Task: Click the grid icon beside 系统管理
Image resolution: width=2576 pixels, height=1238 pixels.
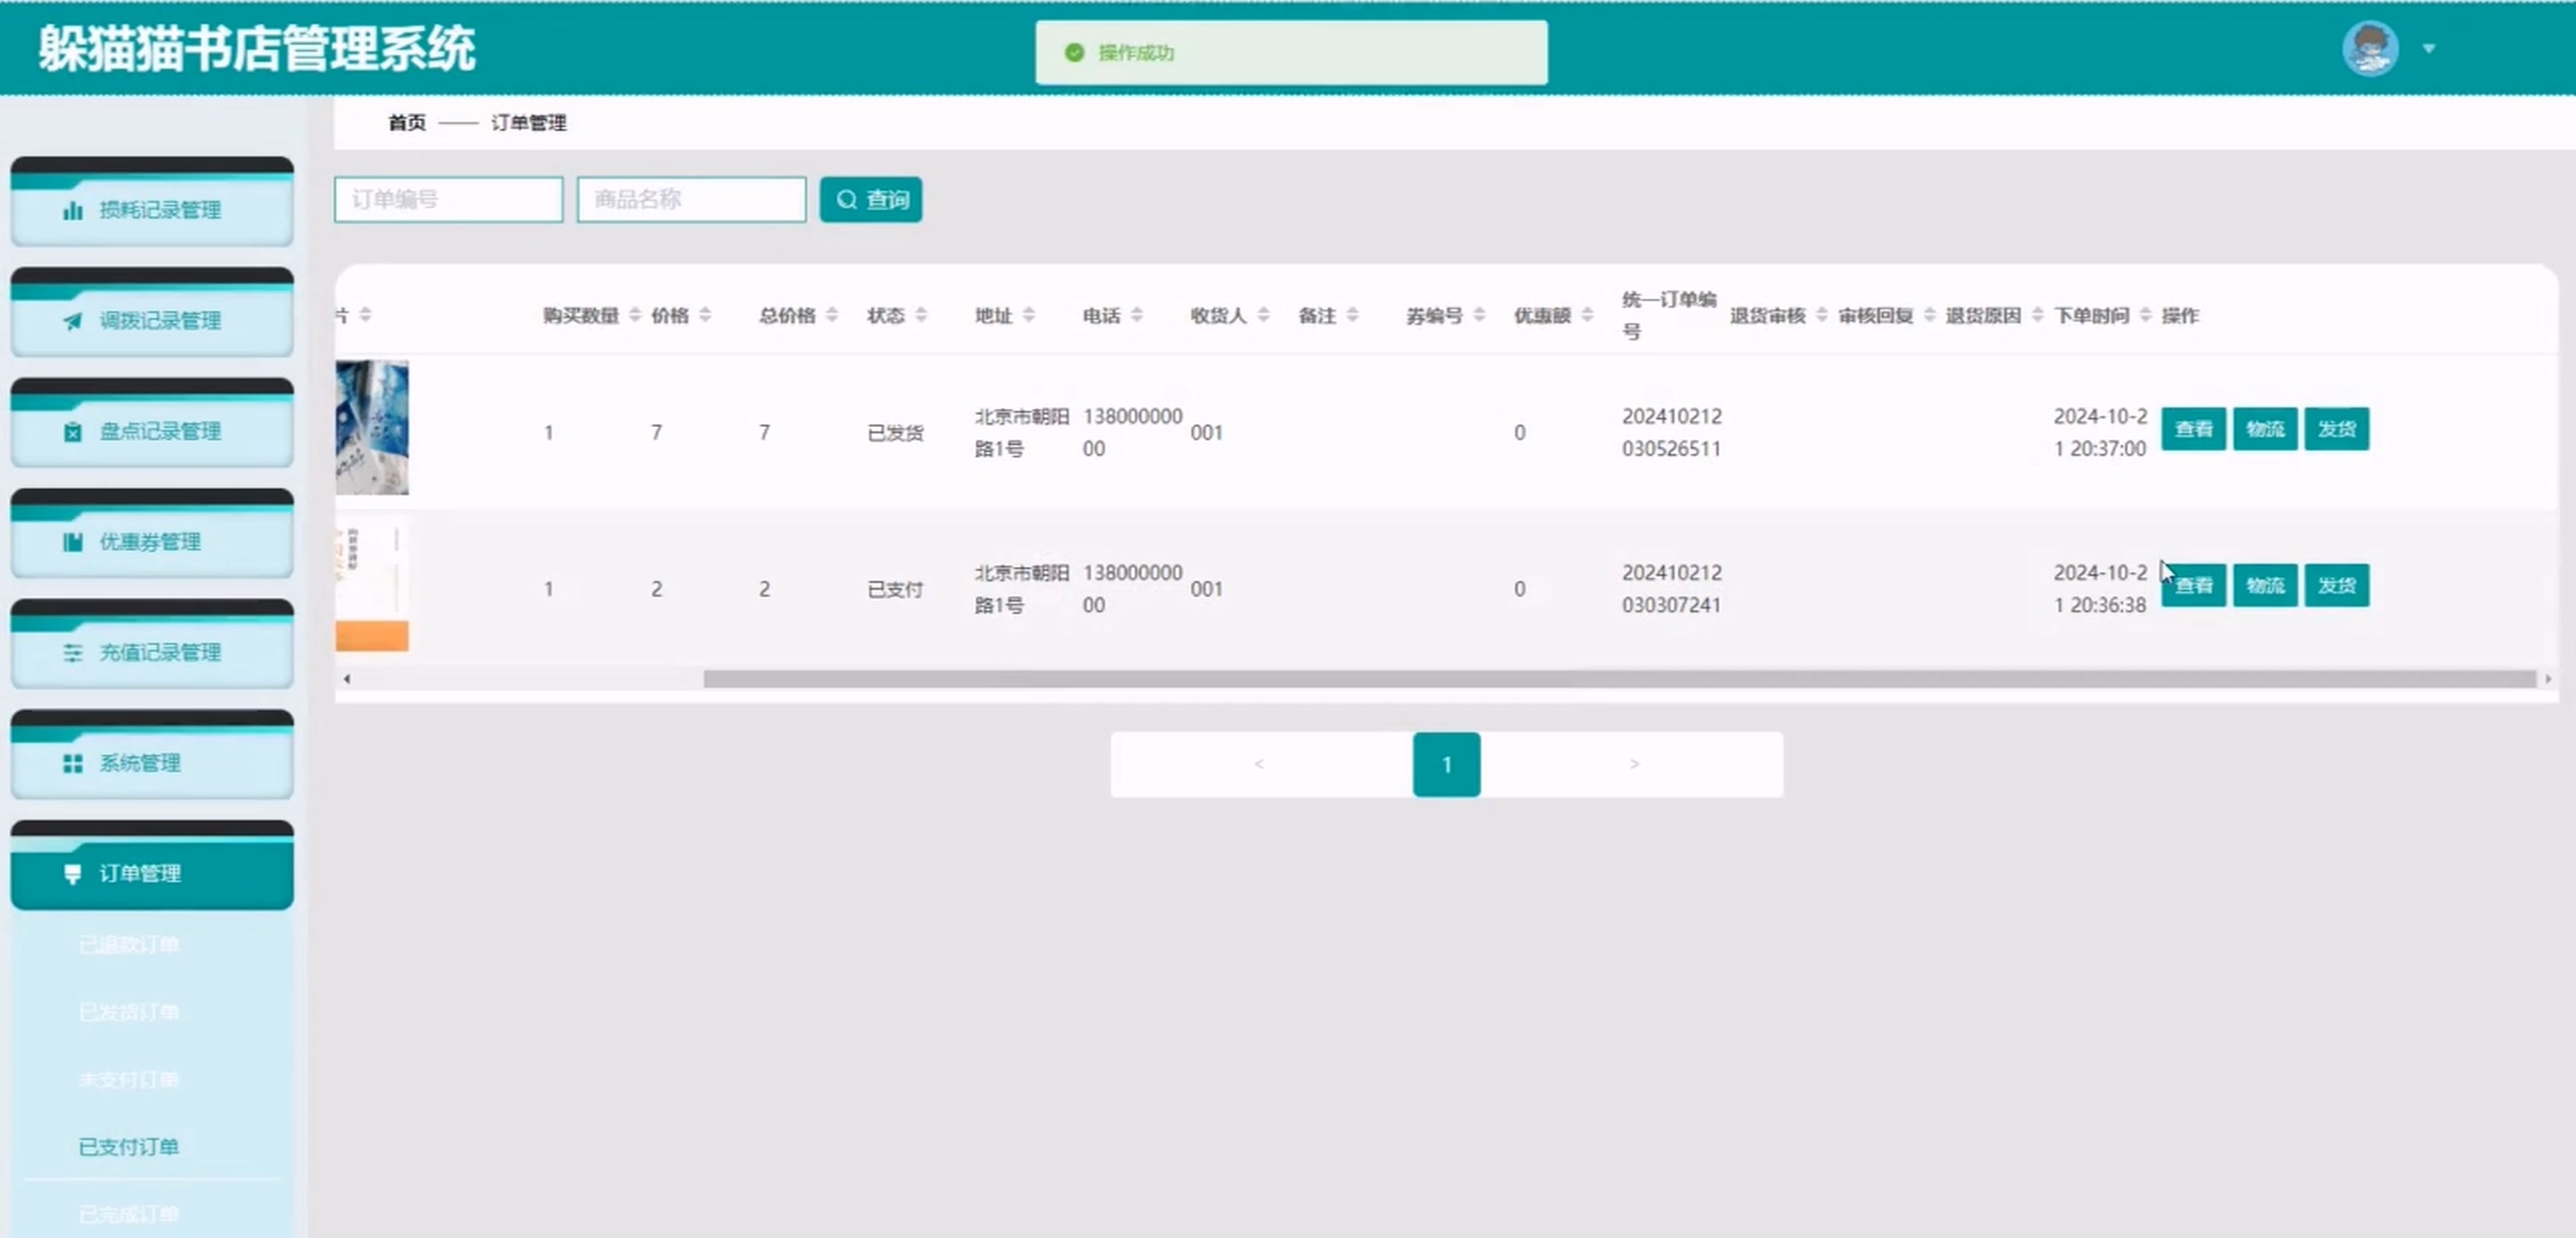Action: (x=72, y=764)
